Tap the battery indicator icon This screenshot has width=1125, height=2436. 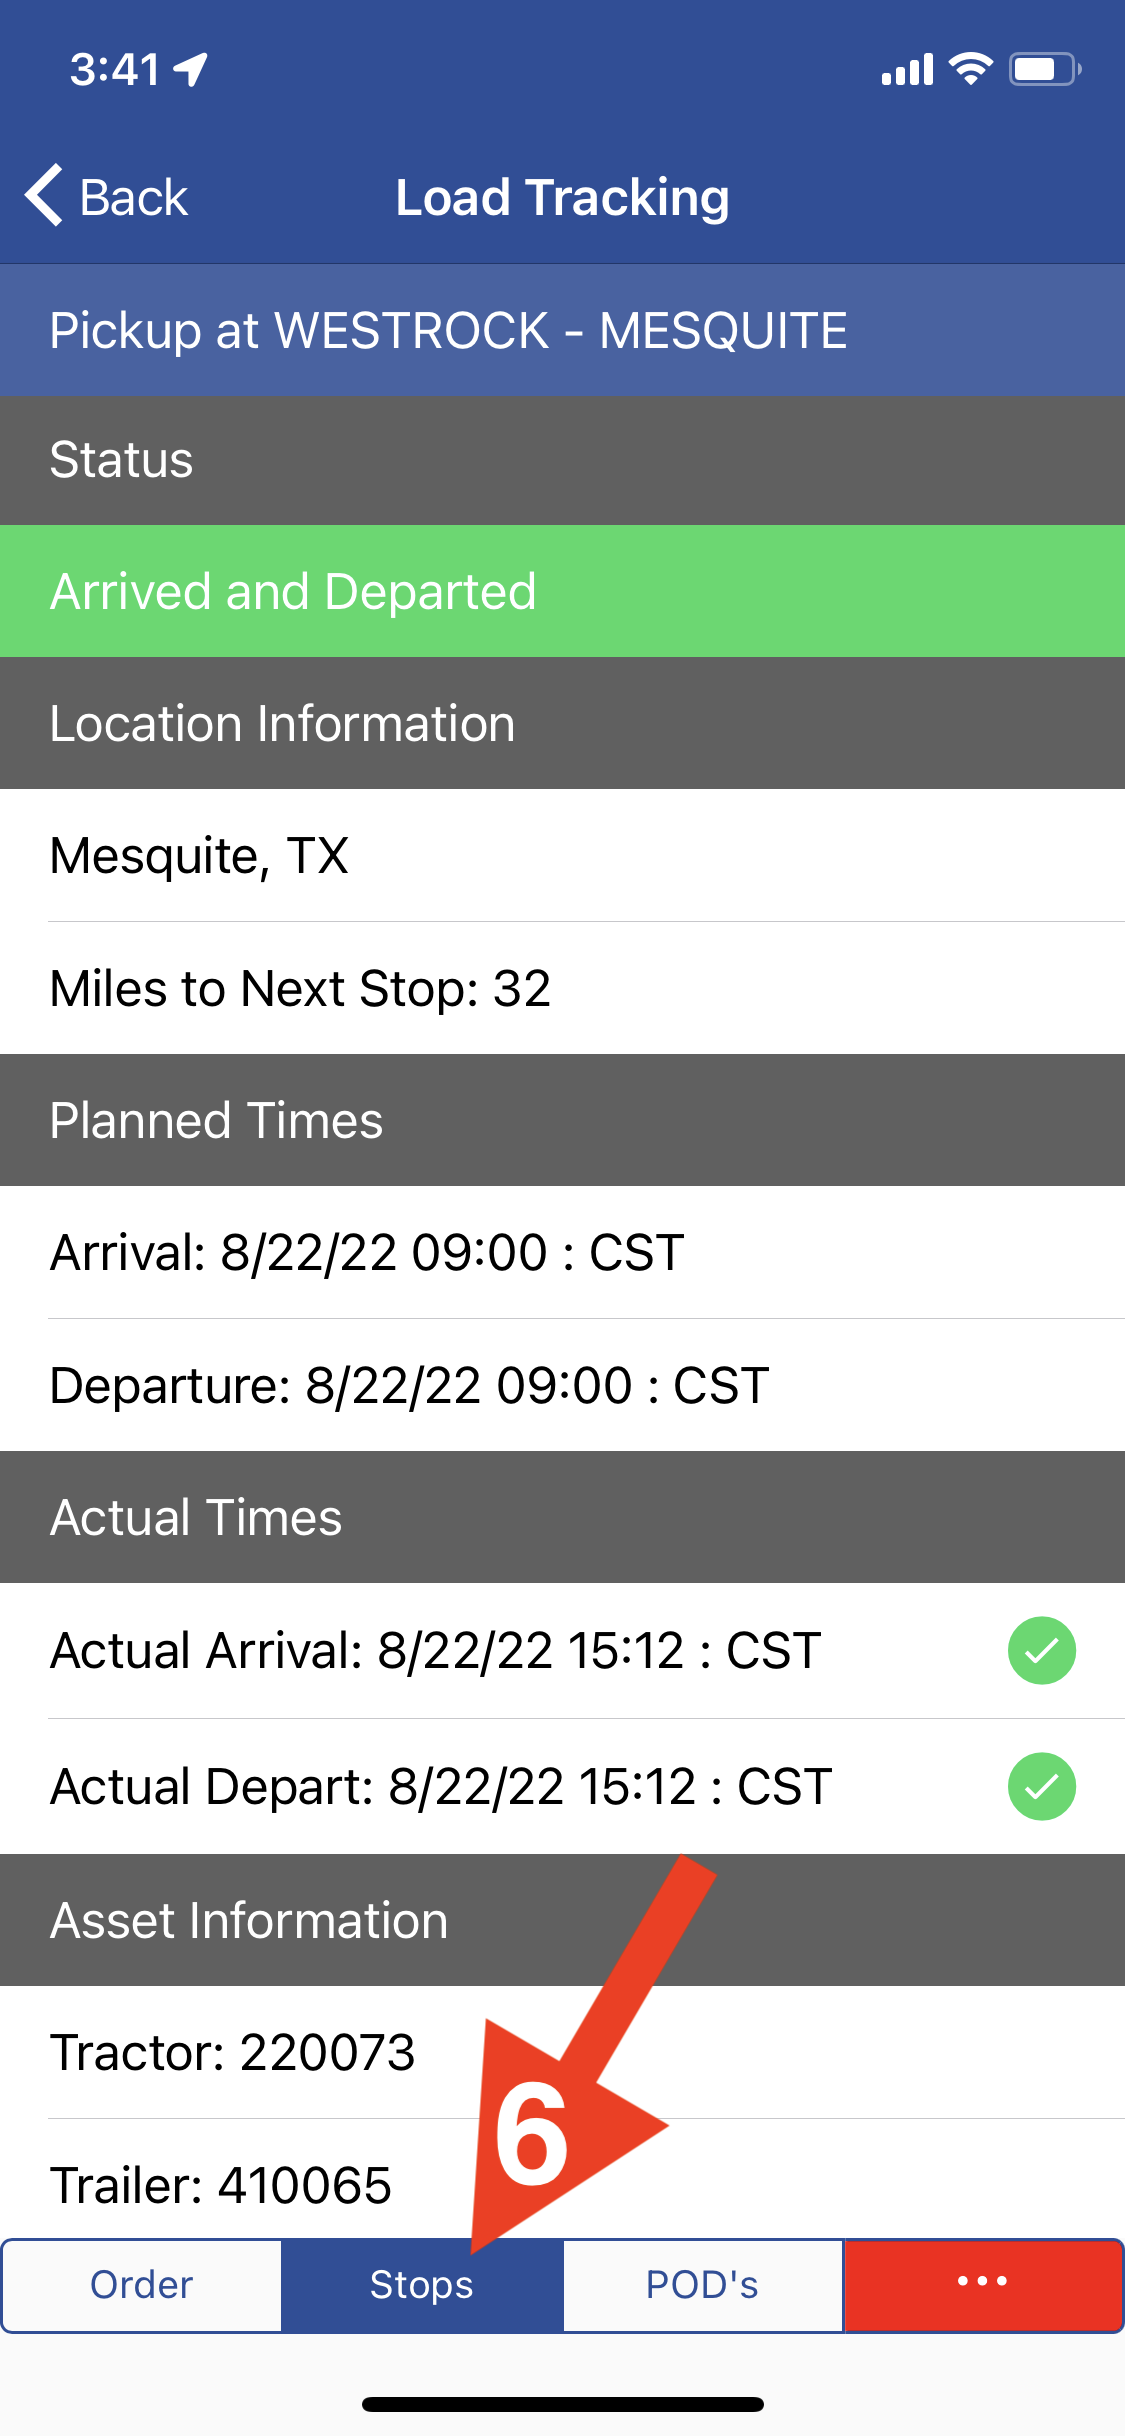pyautogui.click(x=1045, y=69)
